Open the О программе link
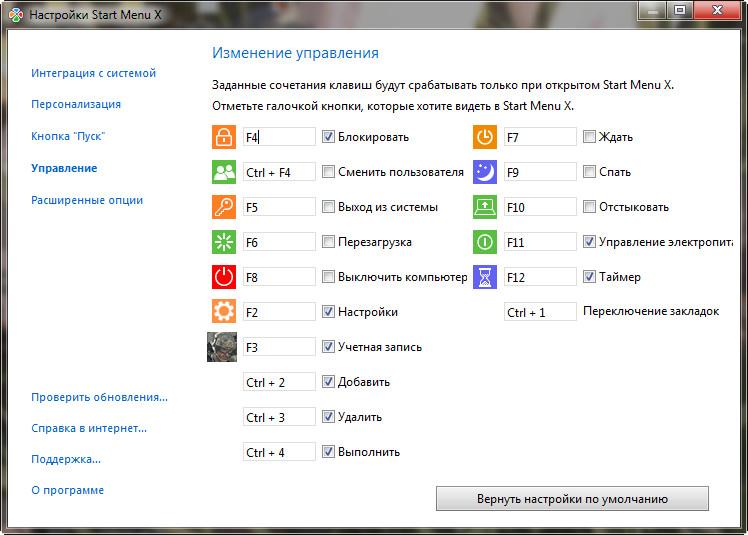 pos(67,490)
